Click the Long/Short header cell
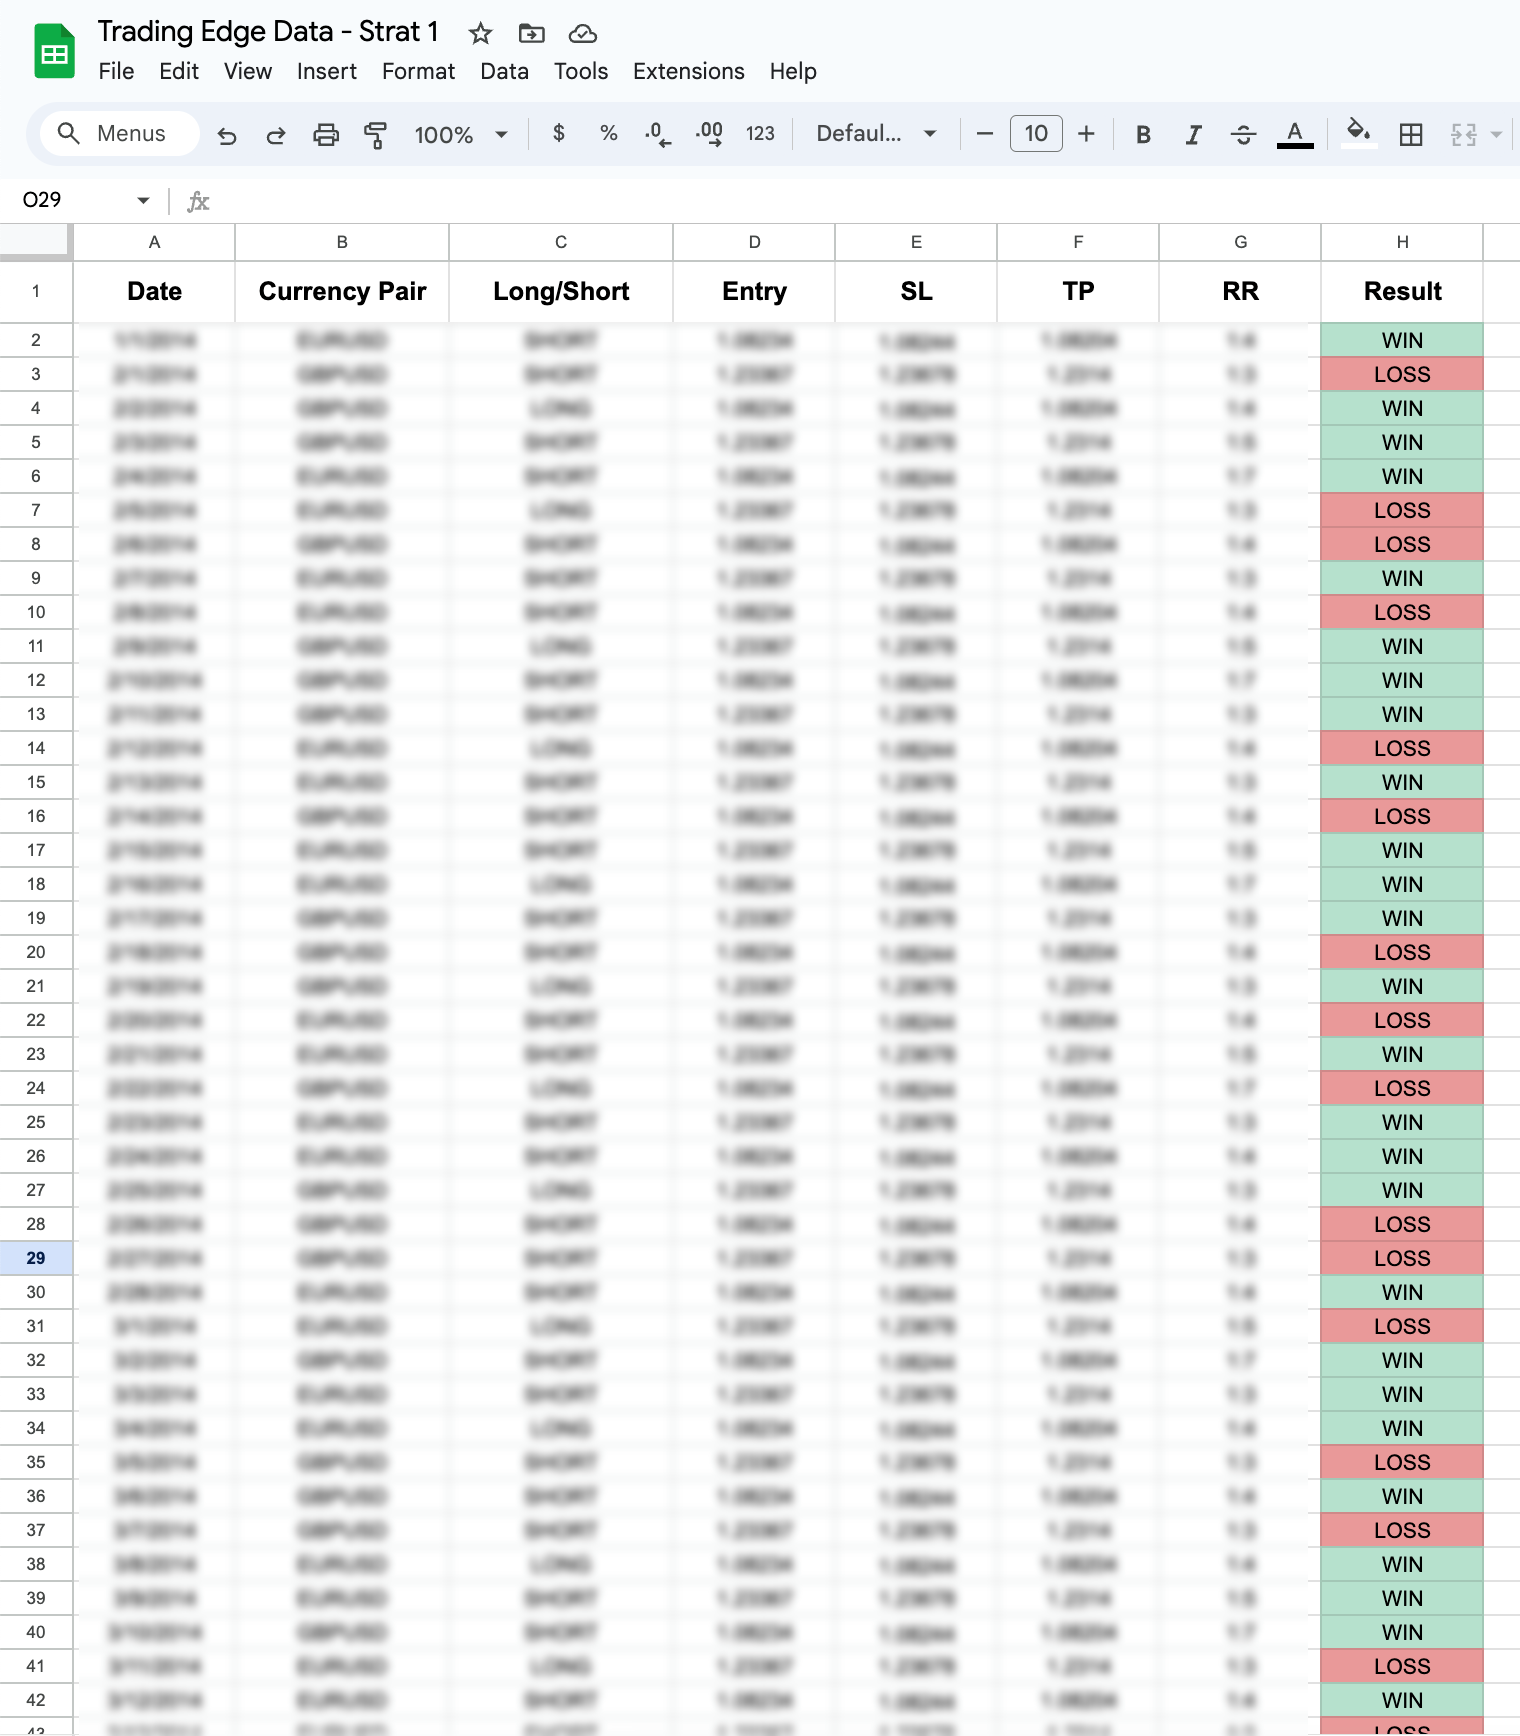The image size is (1520, 1736). 561,292
